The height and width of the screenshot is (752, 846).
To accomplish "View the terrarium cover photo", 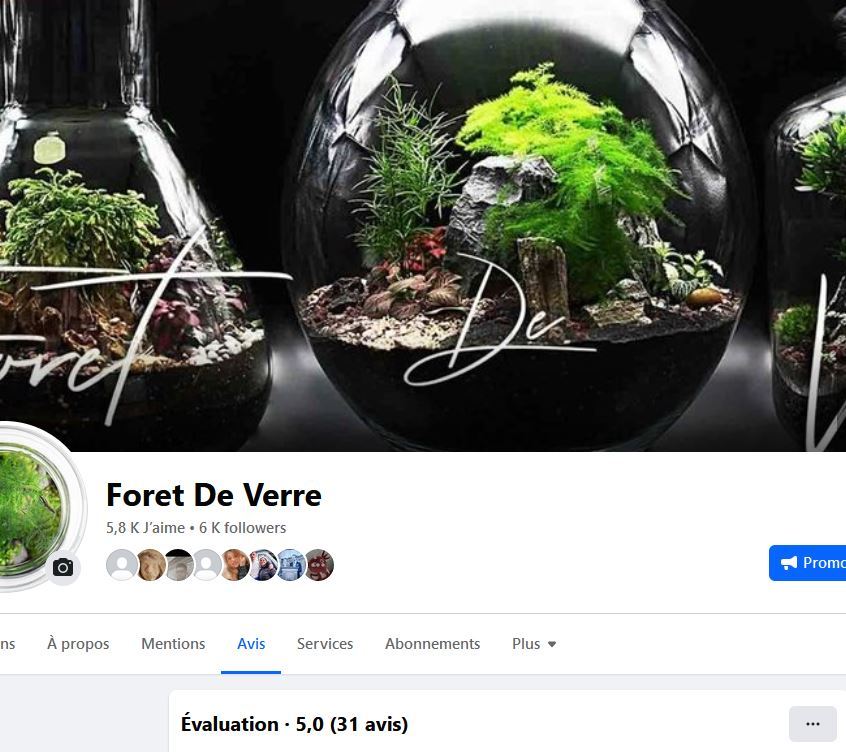I will pos(423,225).
